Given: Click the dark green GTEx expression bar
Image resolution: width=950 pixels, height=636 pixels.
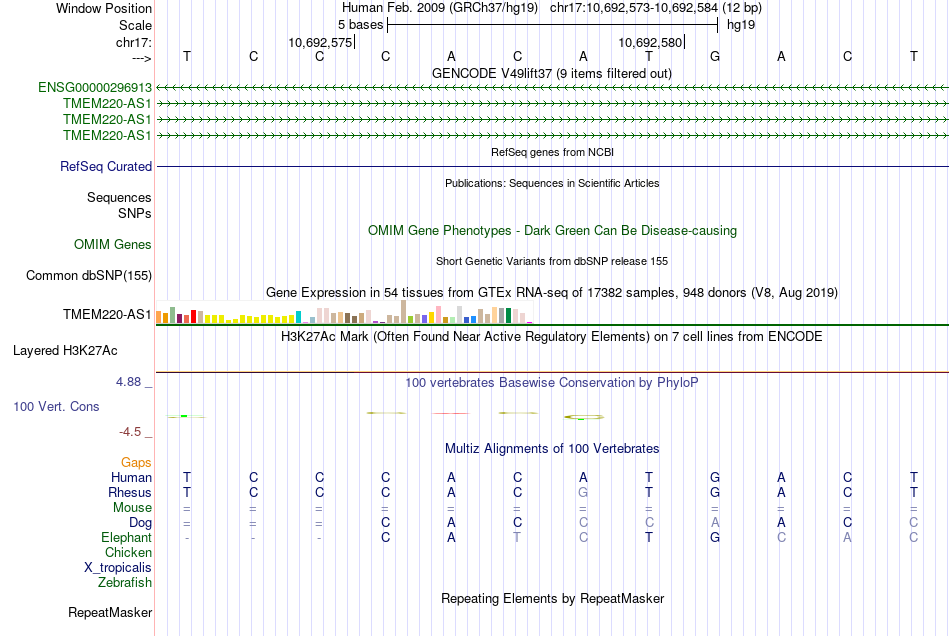Looking at the screenshot, I should [508, 316].
